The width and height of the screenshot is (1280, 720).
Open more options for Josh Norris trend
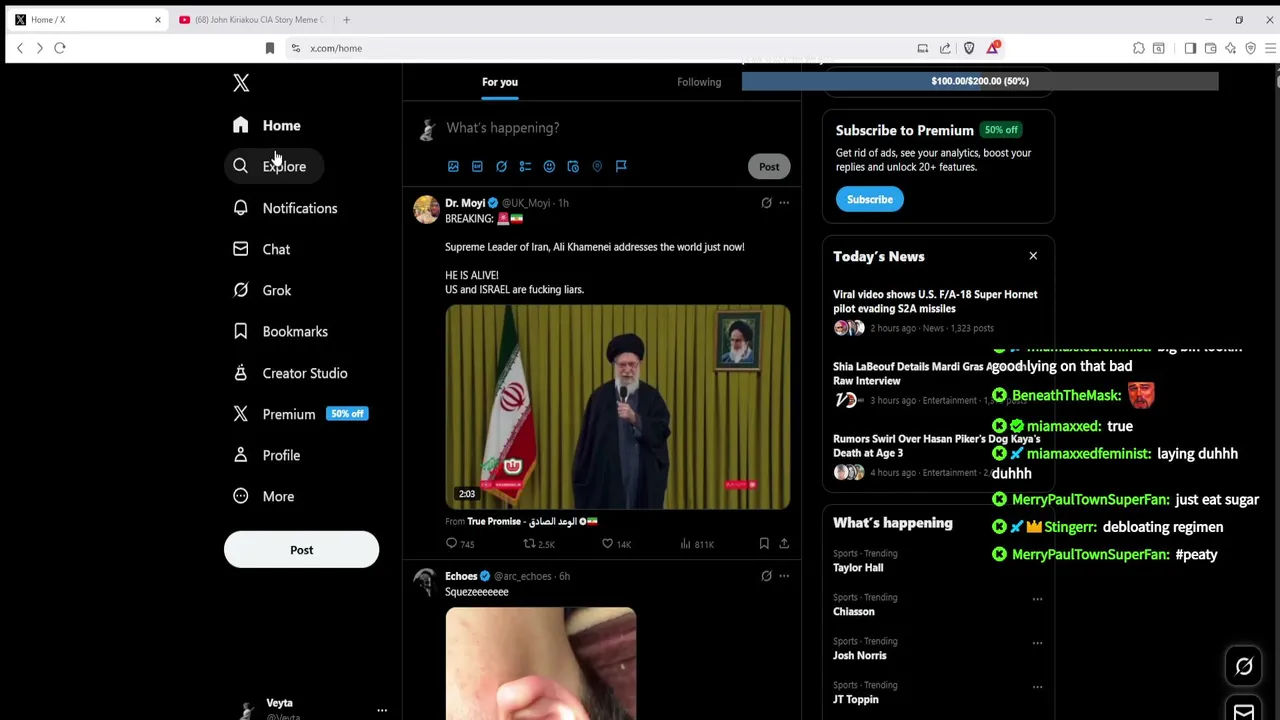pos(1037,643)
